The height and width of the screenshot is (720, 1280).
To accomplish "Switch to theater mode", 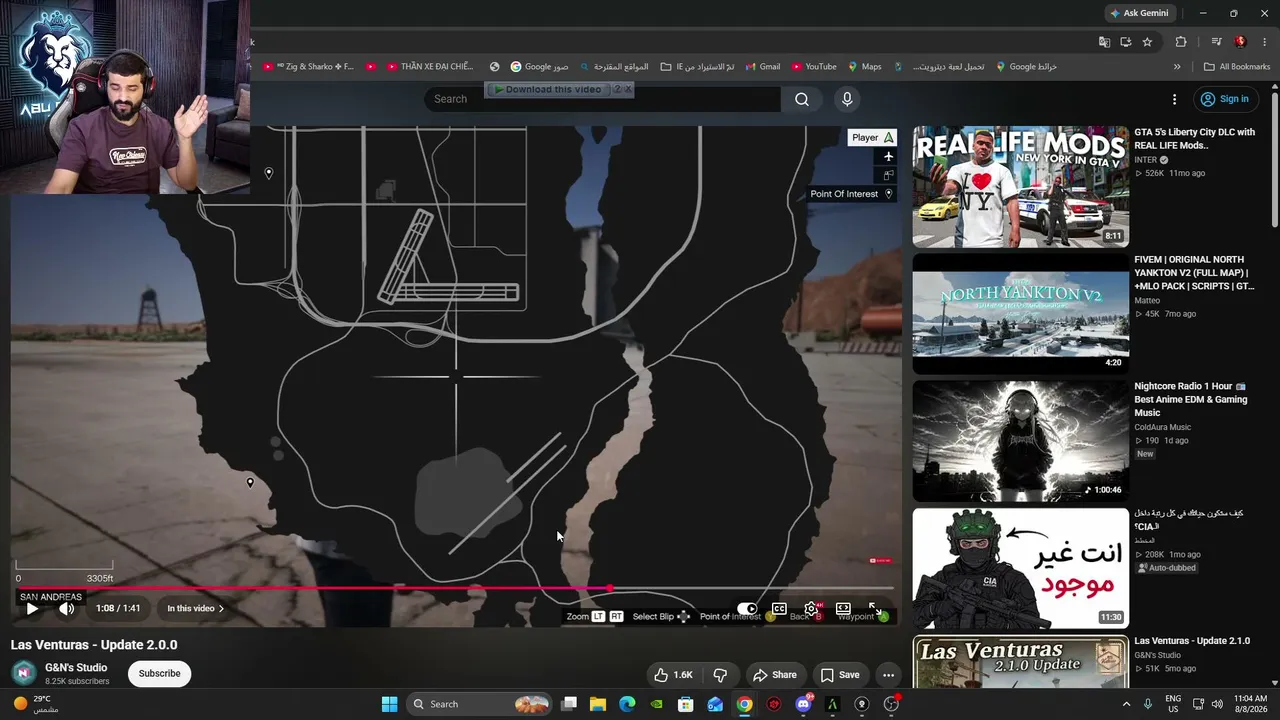I will (x=843, y=608).
